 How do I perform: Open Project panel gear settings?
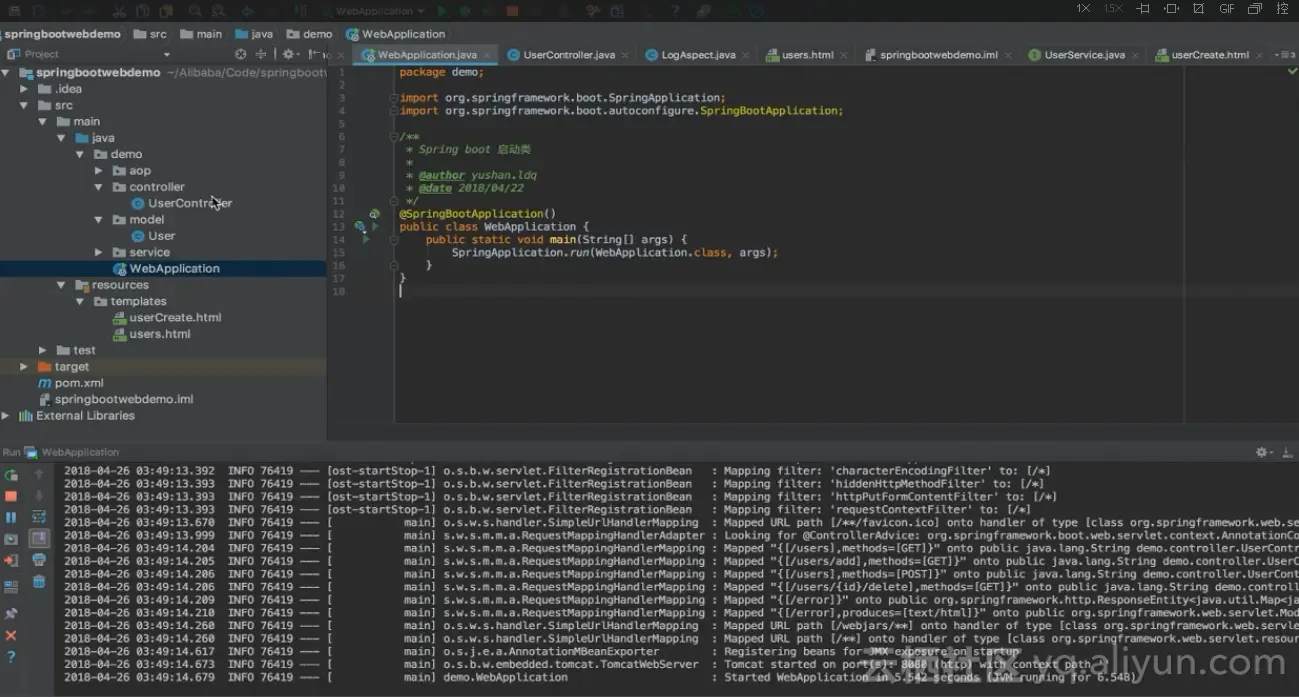(289, 54)
